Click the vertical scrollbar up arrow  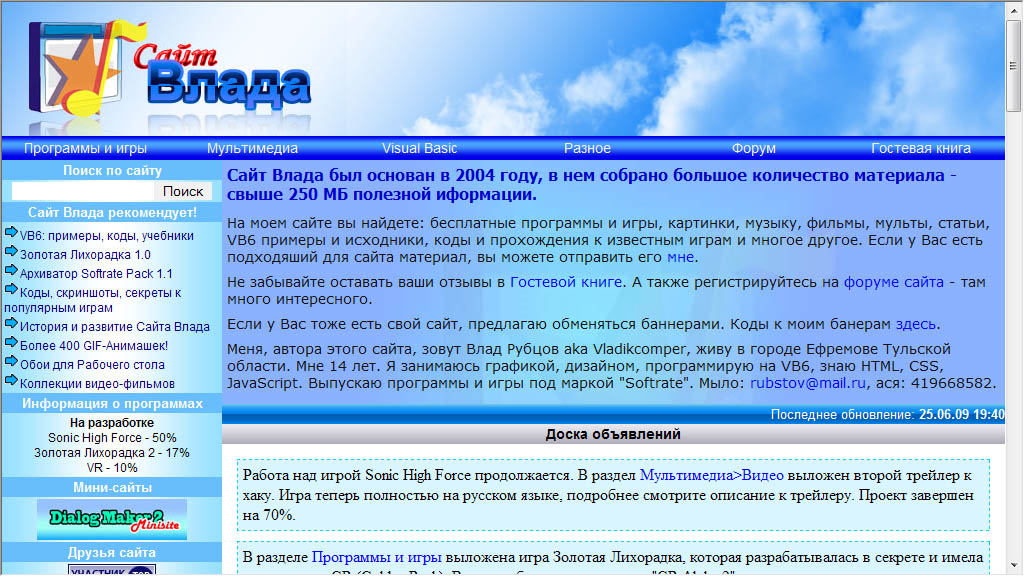tap(1014, 10)
